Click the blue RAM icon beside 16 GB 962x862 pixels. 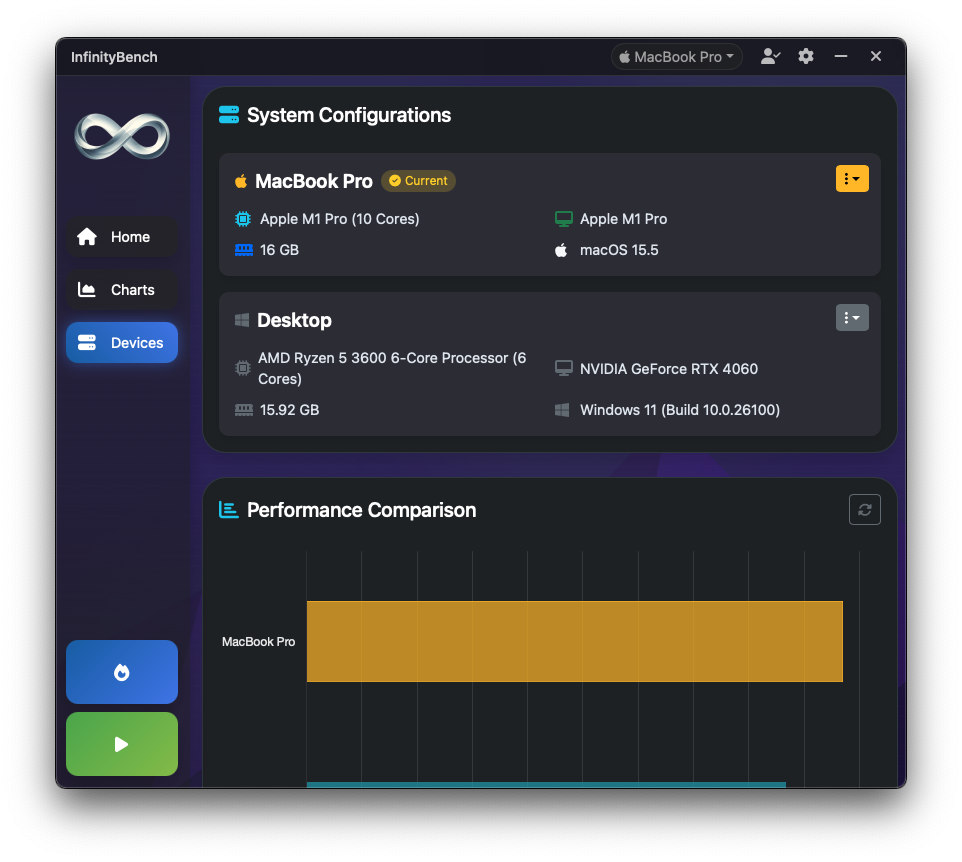244,250
